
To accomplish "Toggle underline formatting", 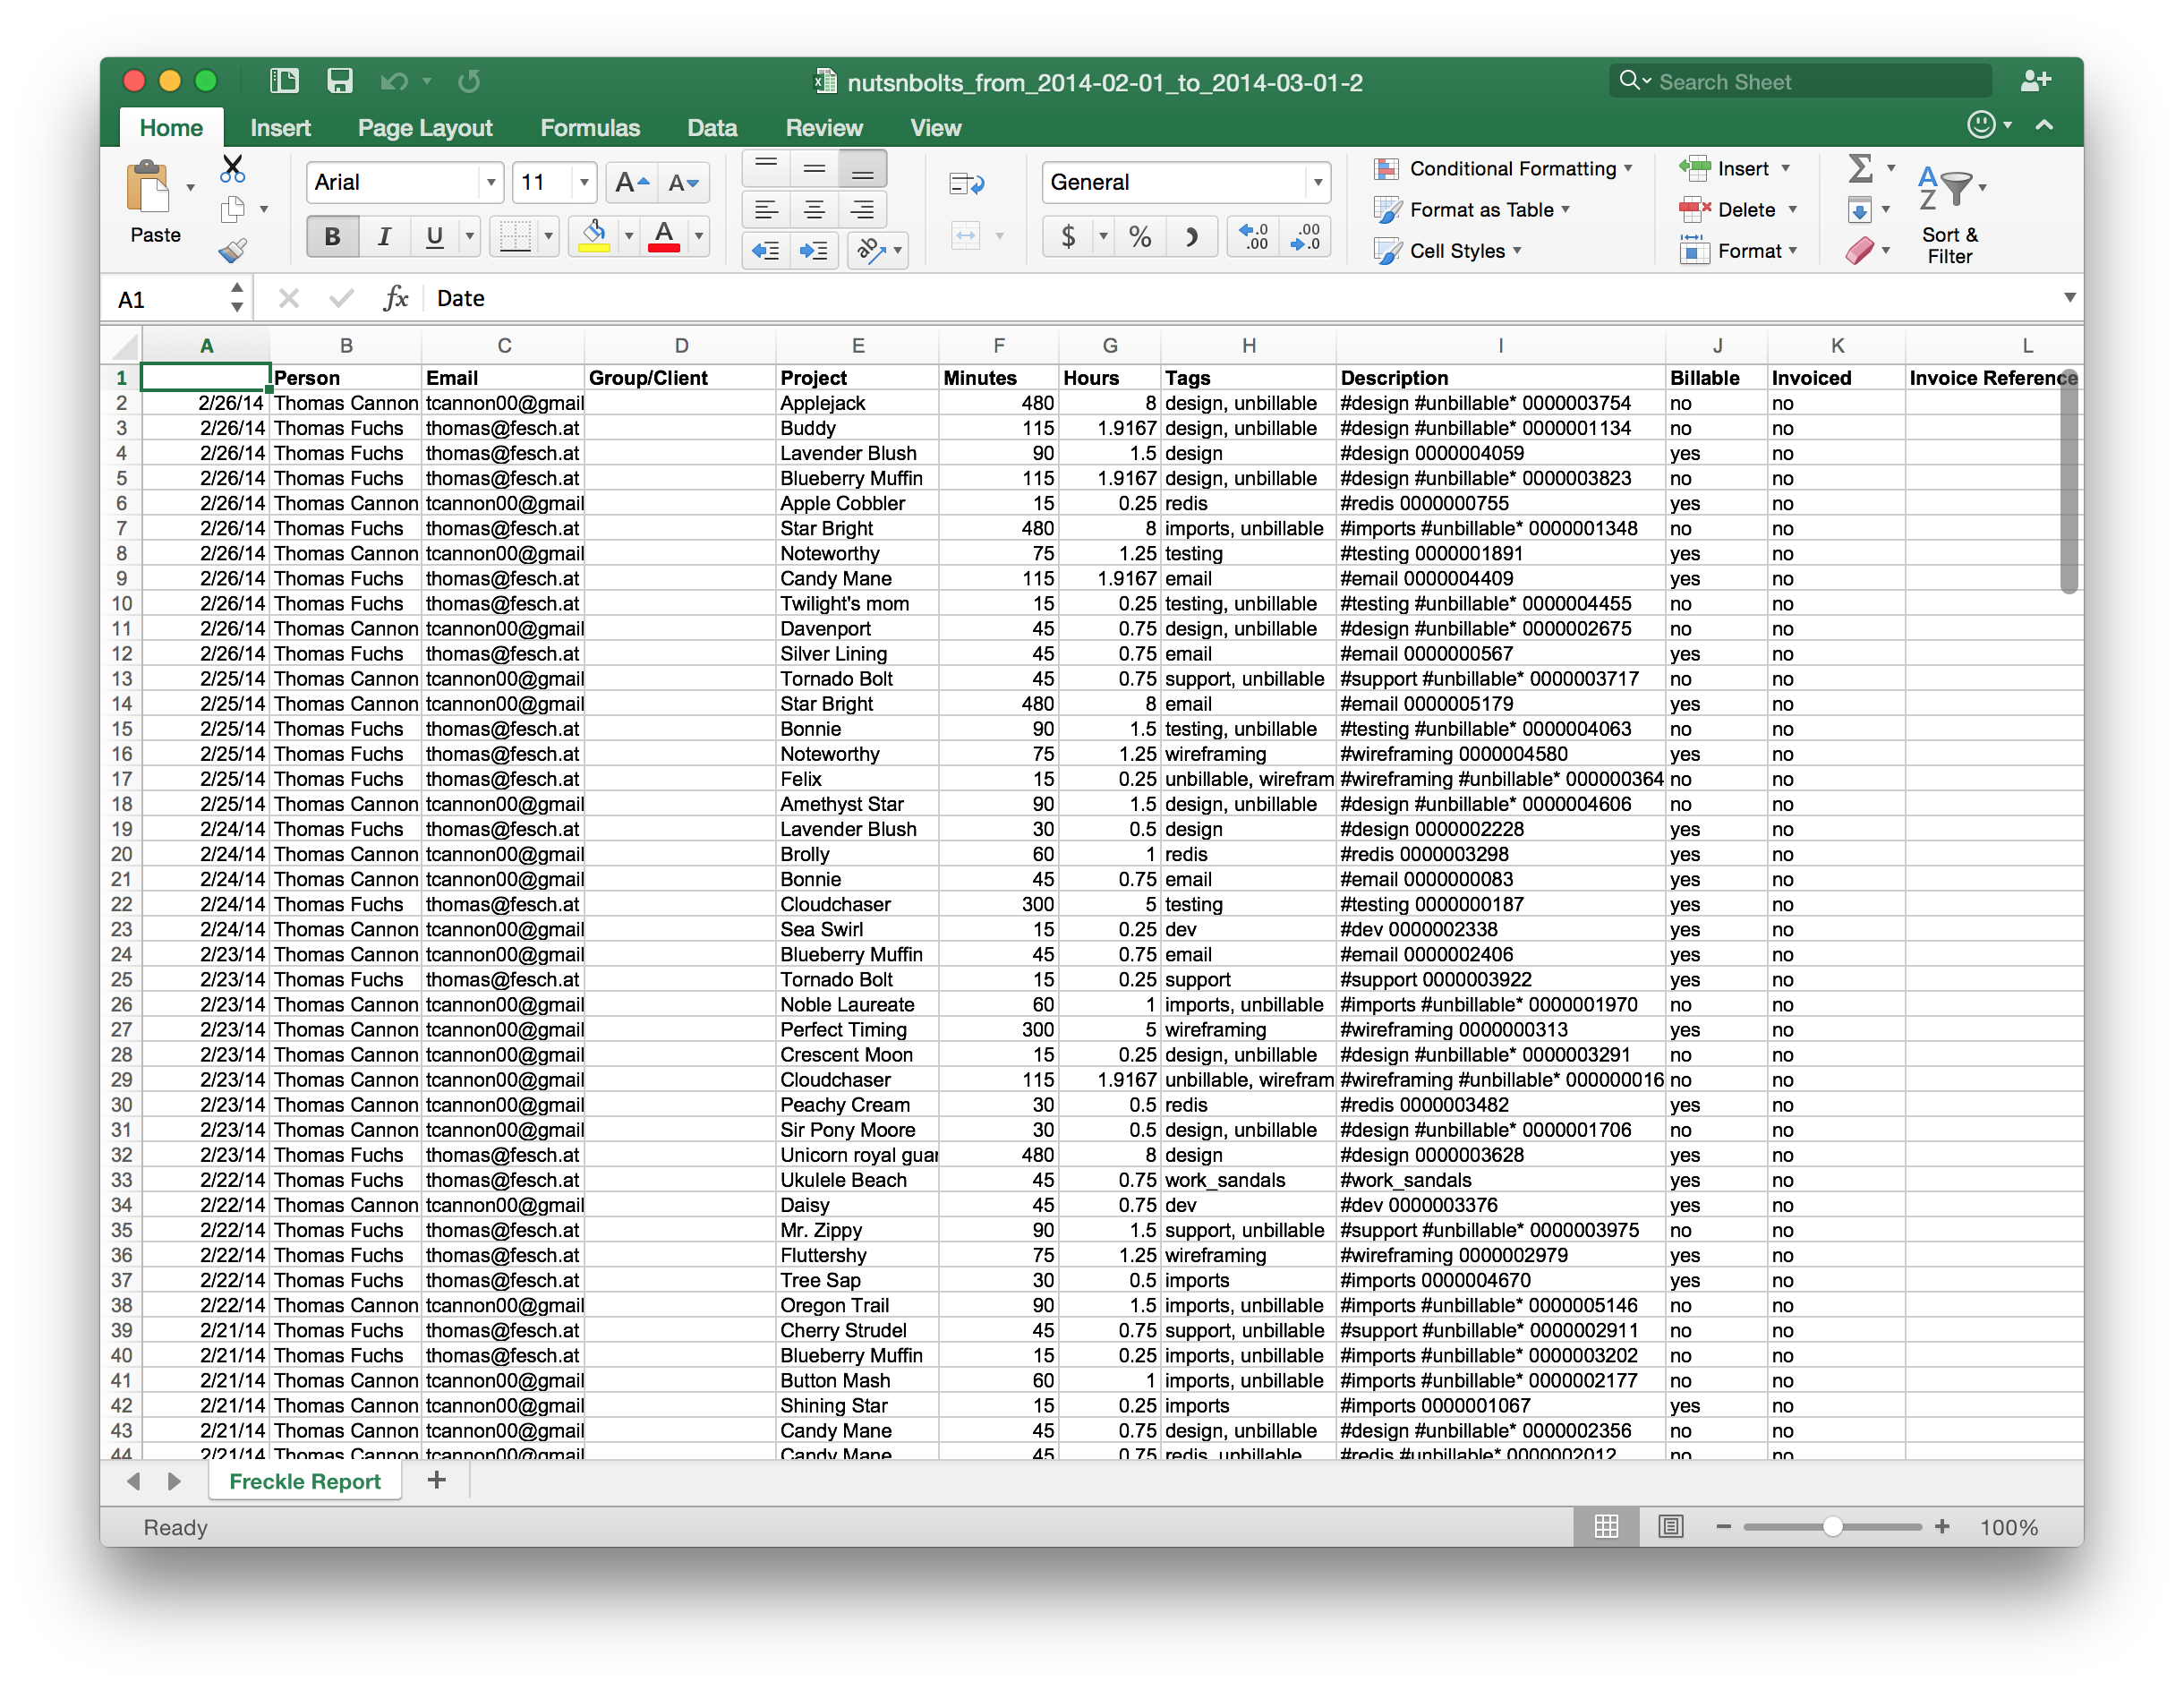I will click(x=434, y=236).
